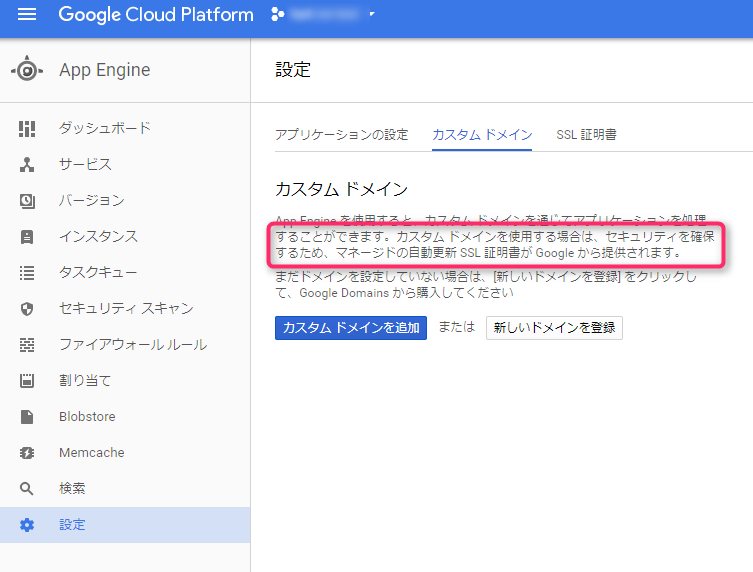
Task: Click the ダッシュボード dashboard icon
Action: tap(27, 129)
